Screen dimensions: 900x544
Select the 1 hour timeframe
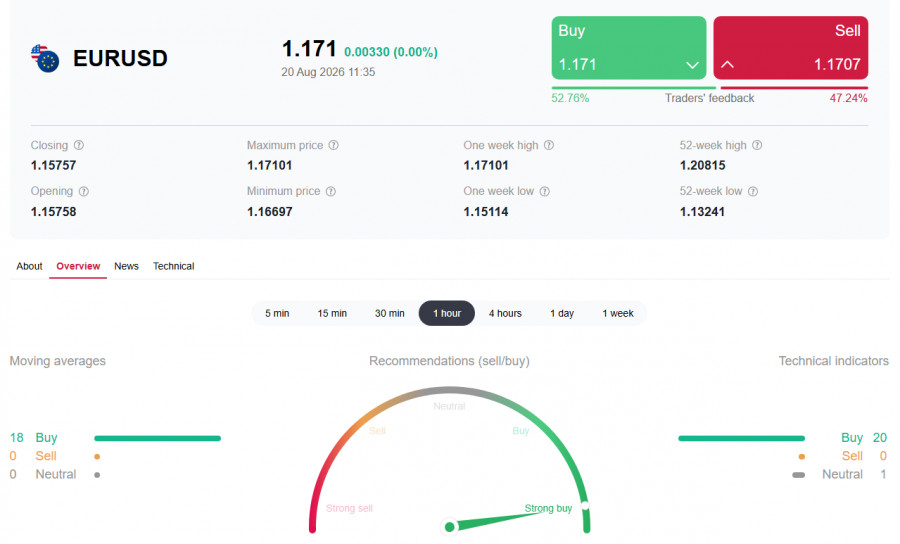pos(447,313)
